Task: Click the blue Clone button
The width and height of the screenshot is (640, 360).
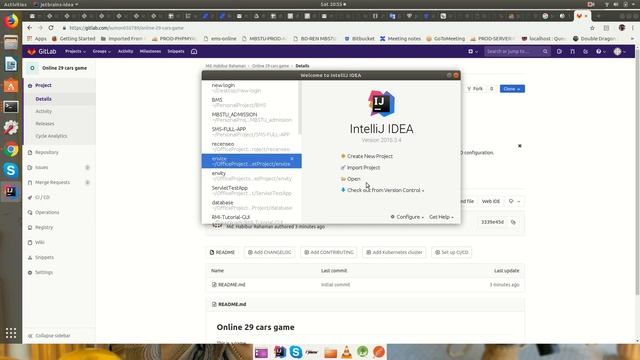Action: point(512,89)
